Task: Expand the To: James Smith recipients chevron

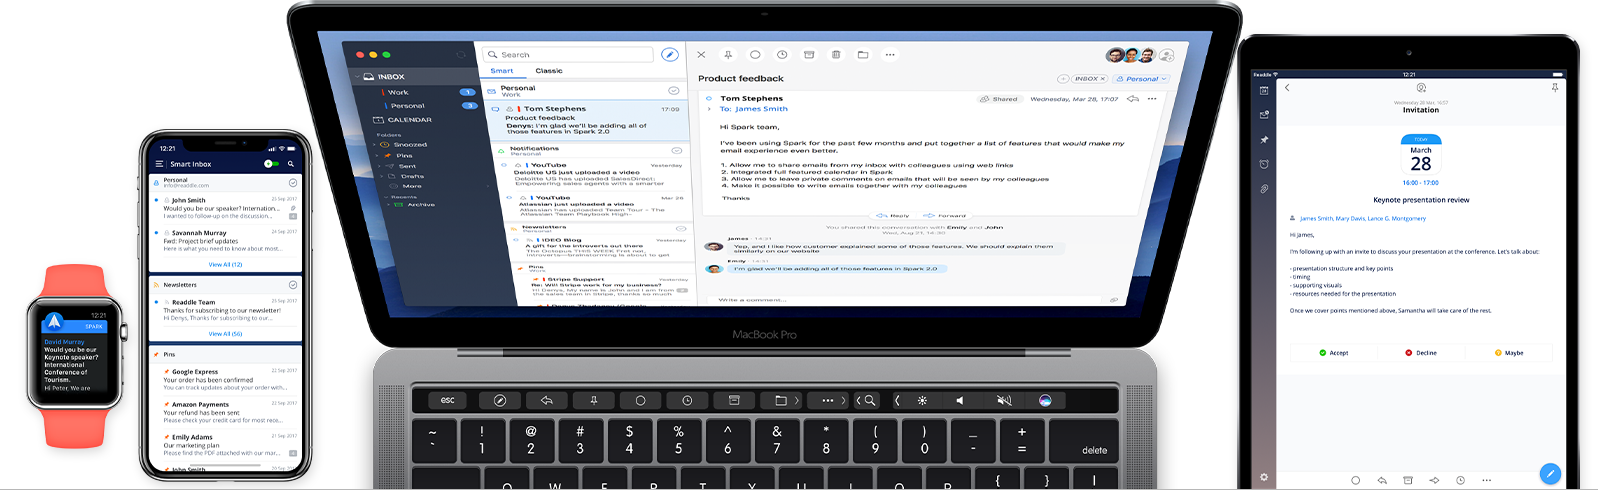Action: [709, 109]
